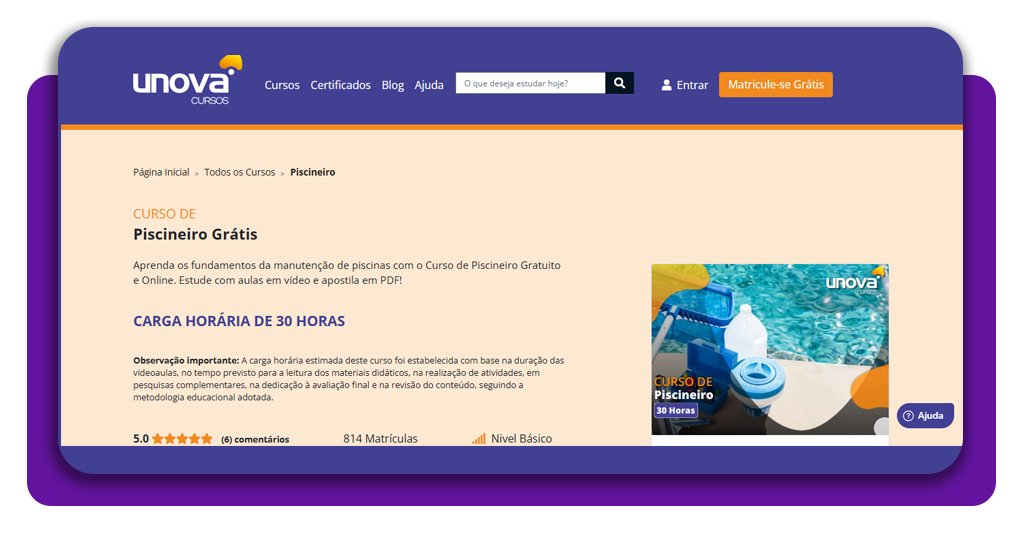
Task: Go to Página Inicial breadcrumb
Action: click(161, 172)
